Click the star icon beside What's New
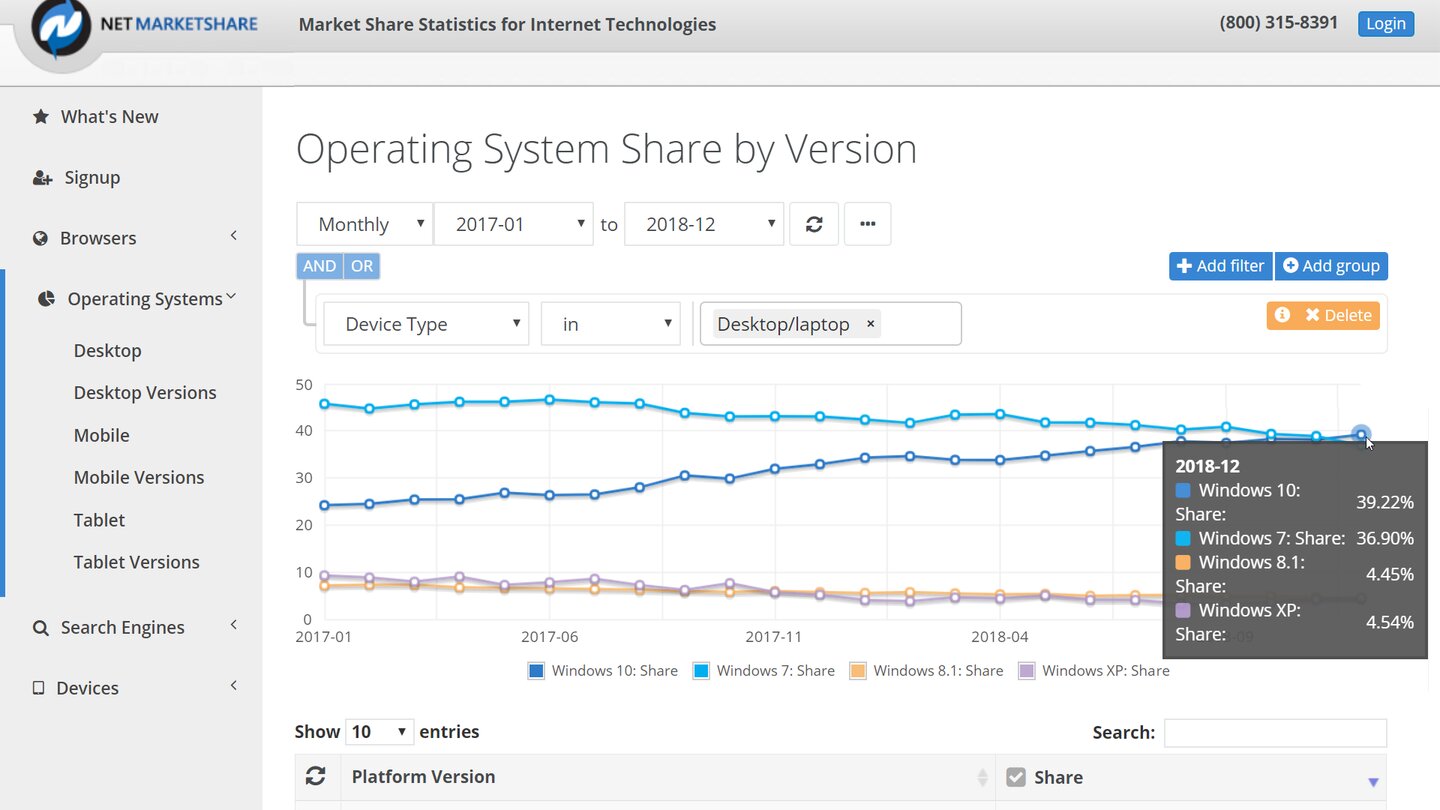1440x810 pixels. click(x=41, y=117)
